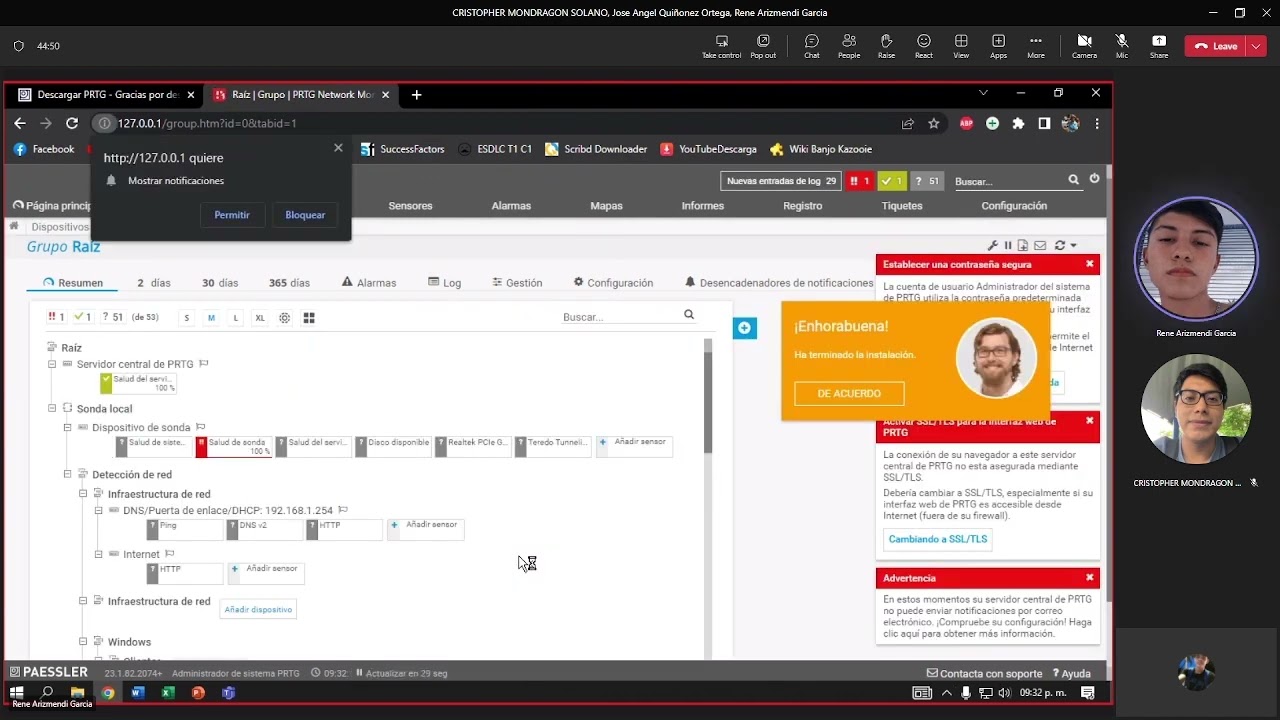Open the Mapas menu
This screenshot has height=720, width=1280.
[x=606, y=206]
